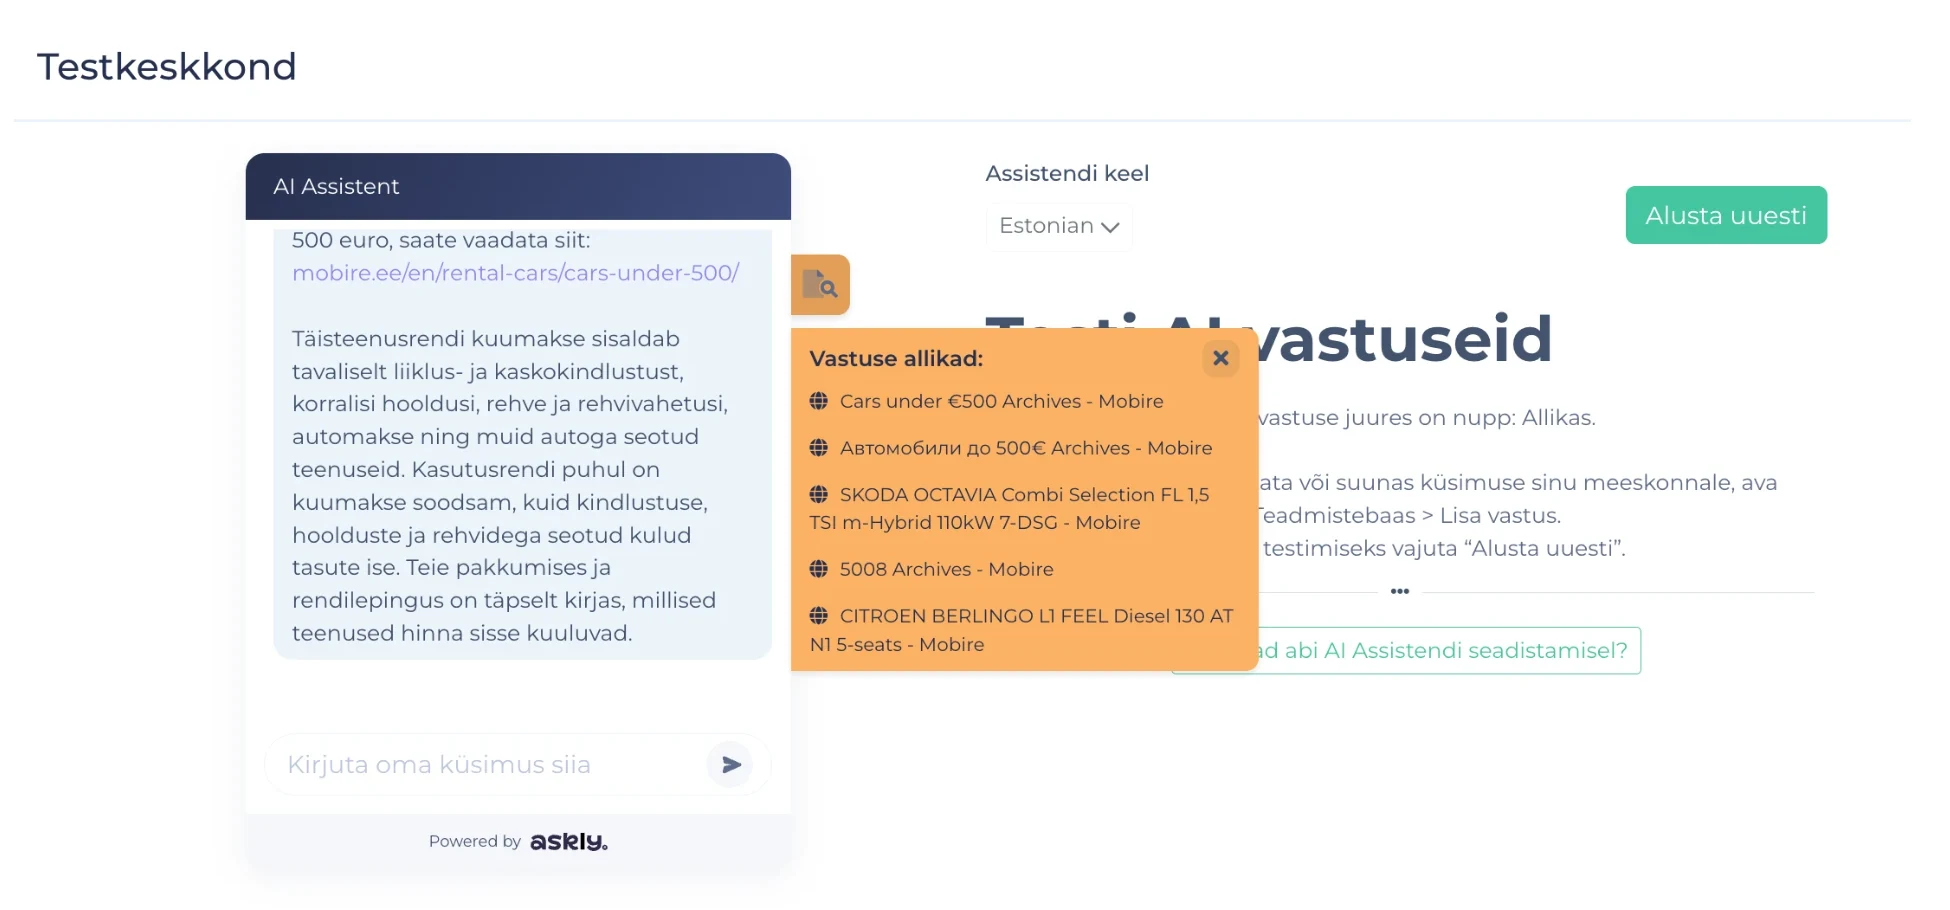
Task: Click the Testkeskkond page title
Action: point(167,67)
